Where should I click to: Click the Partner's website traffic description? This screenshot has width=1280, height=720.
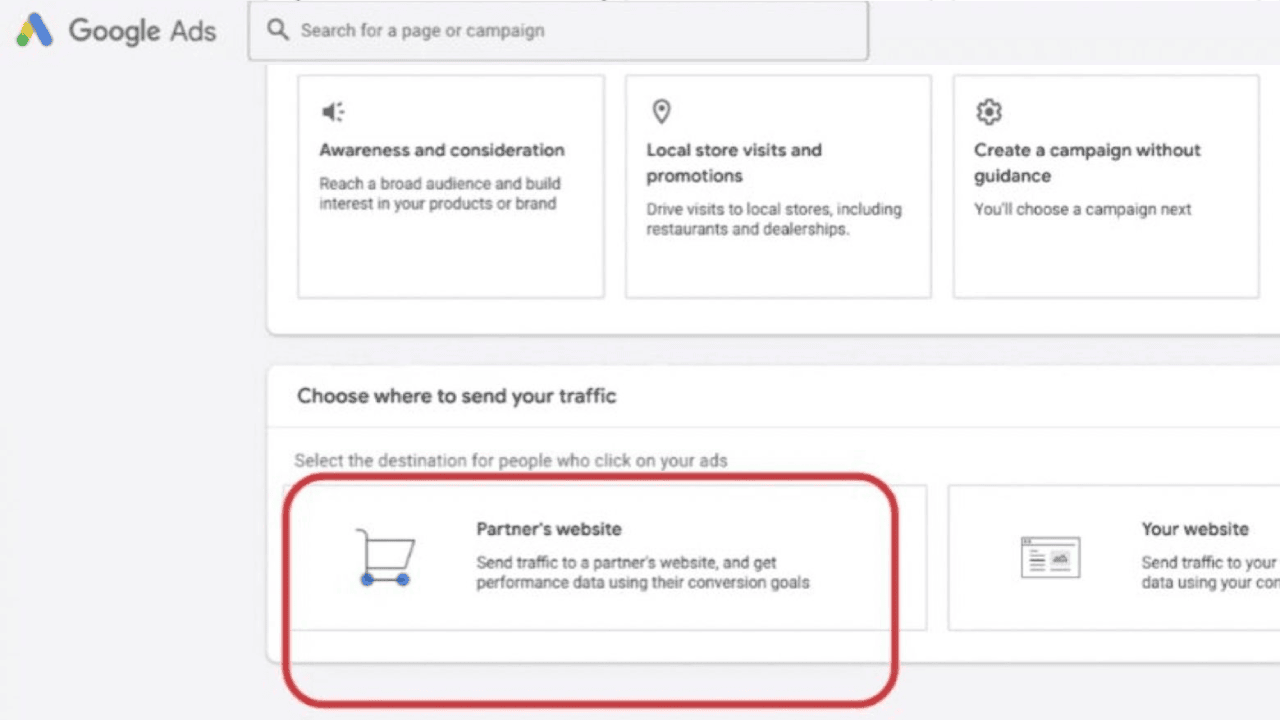click(x=642, y=572)
